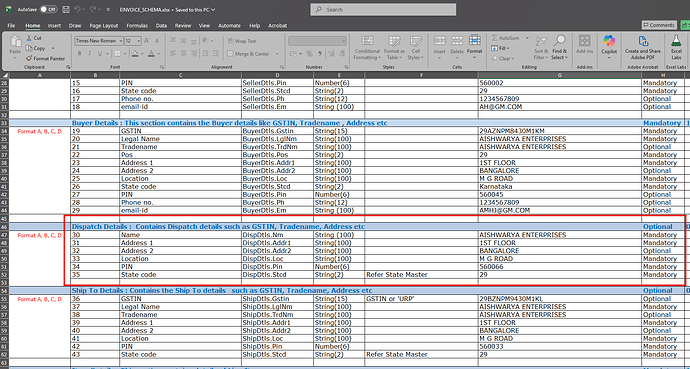Click the Comments button
Viewport: 690px width, 369px height.
click(658, 25)
